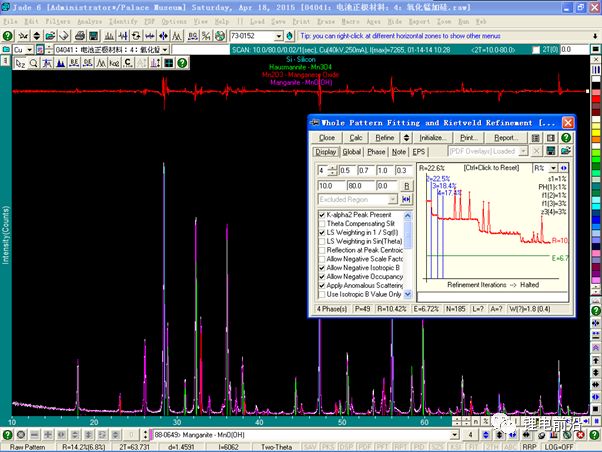Select the red swatch in right color palette
Screen dimensions: 602x452
coord(596,99)
